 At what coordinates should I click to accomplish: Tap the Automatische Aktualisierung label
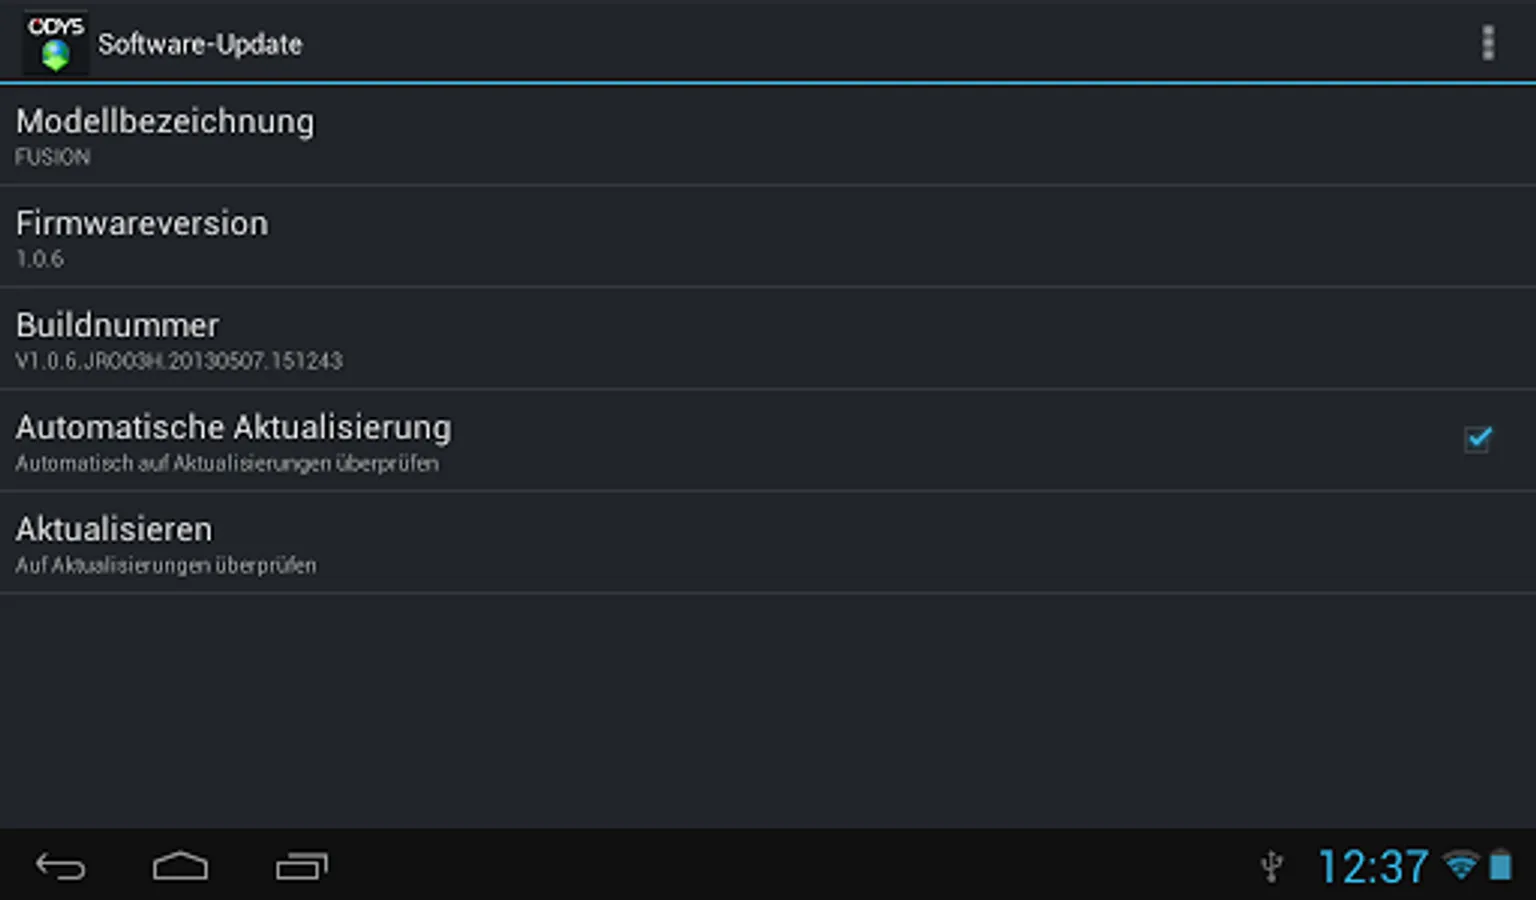233,427
